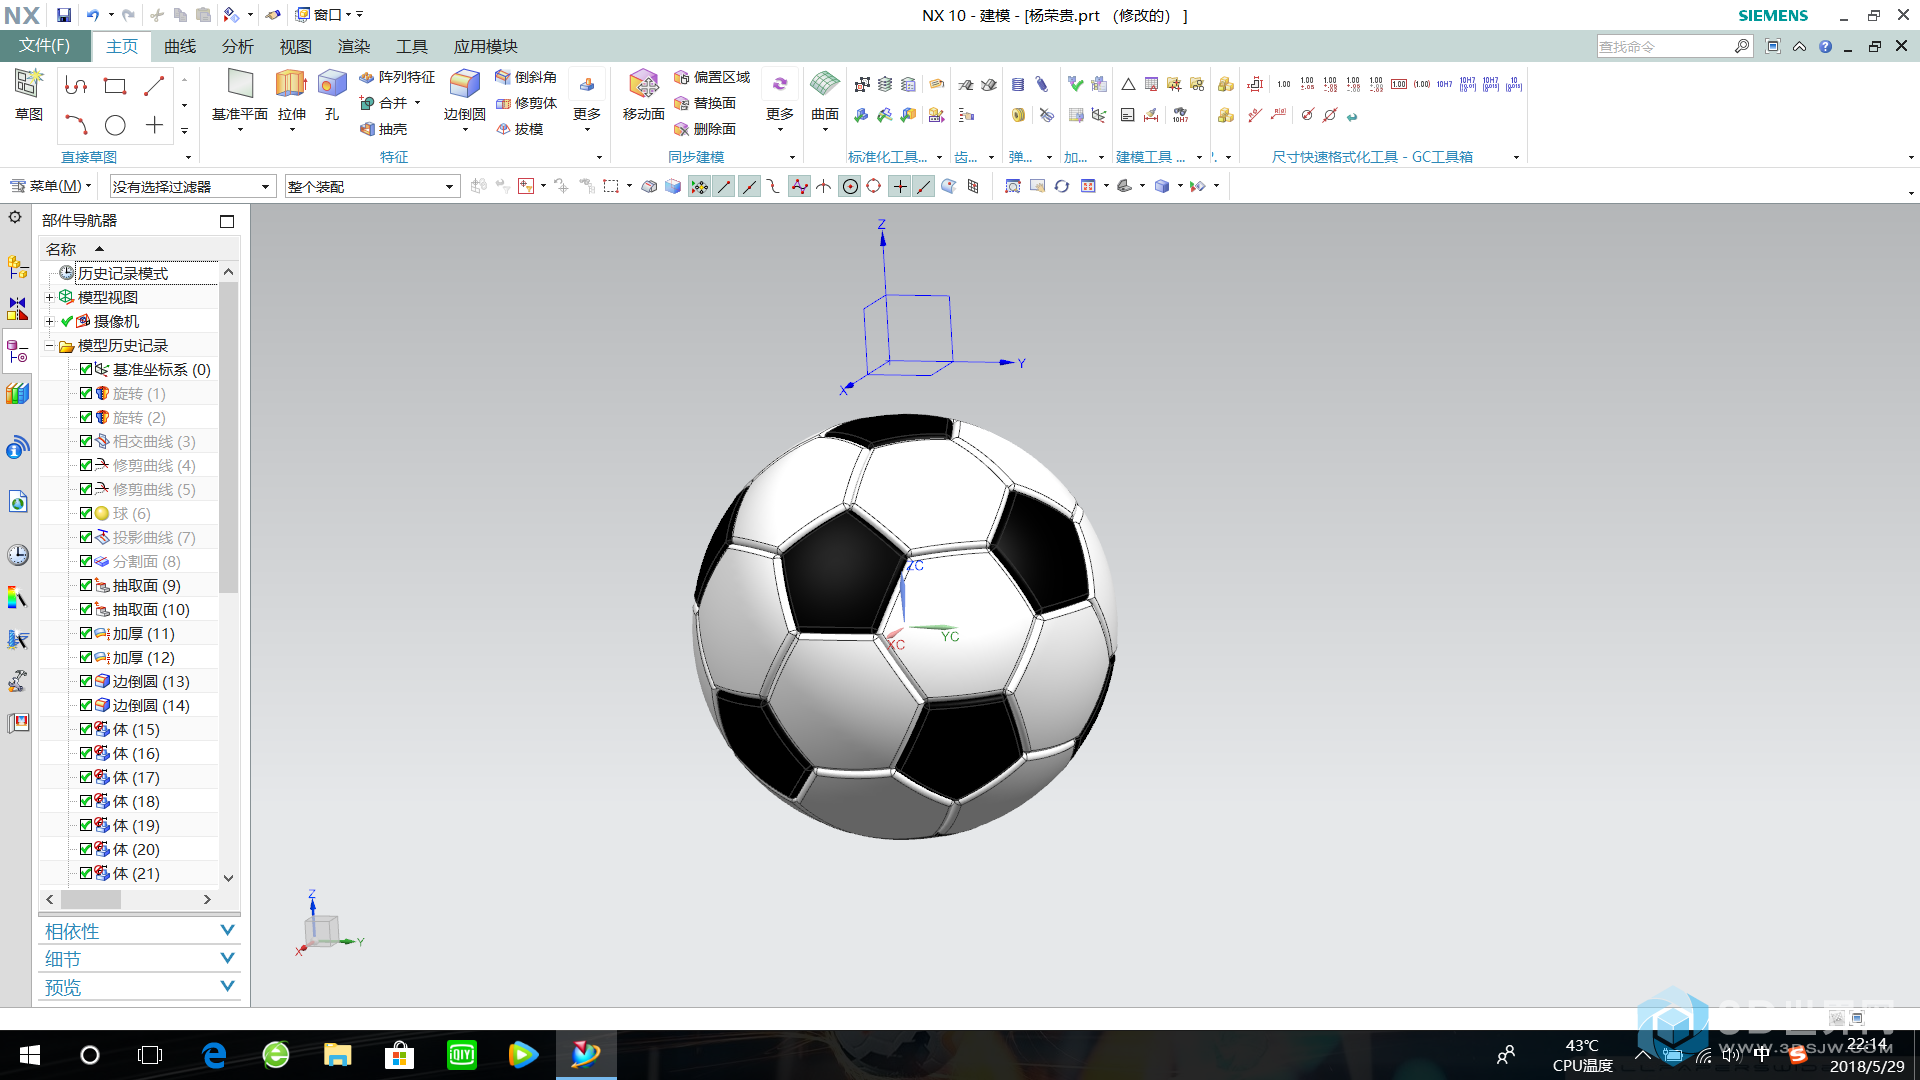Open the selection filter dropdown 没有选择过滤器
This screenshot has width=1920, height=1080.
click(192, 187)
